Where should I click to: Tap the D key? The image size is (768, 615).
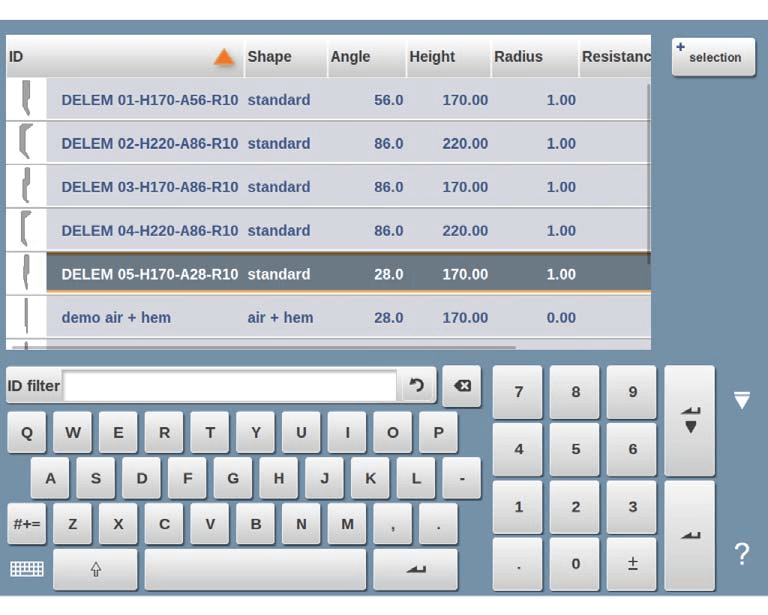coord(142,478)
